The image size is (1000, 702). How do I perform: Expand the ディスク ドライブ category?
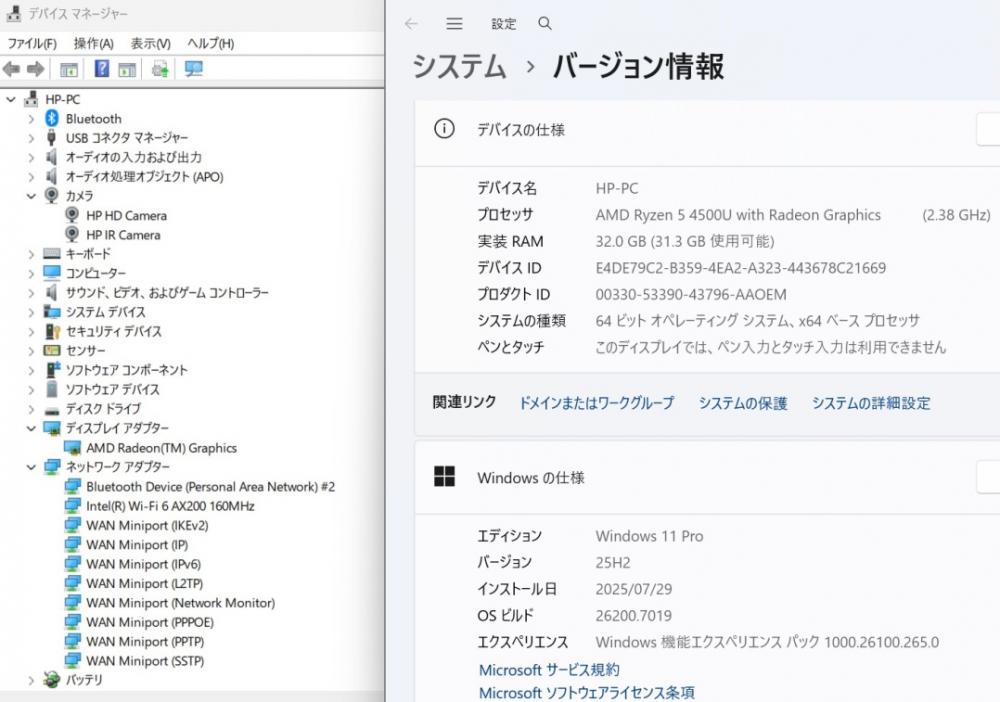point(31,409)
